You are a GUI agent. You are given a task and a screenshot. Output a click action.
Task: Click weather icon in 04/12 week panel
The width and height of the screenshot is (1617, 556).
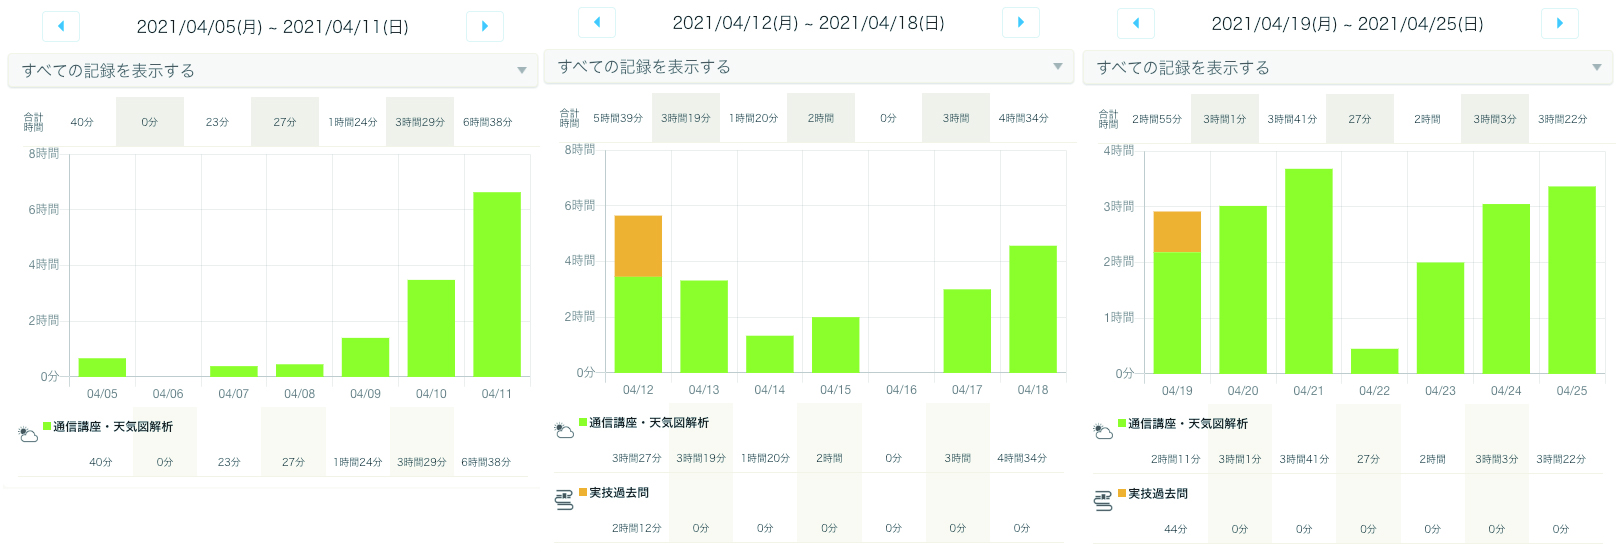coord(564,431)
